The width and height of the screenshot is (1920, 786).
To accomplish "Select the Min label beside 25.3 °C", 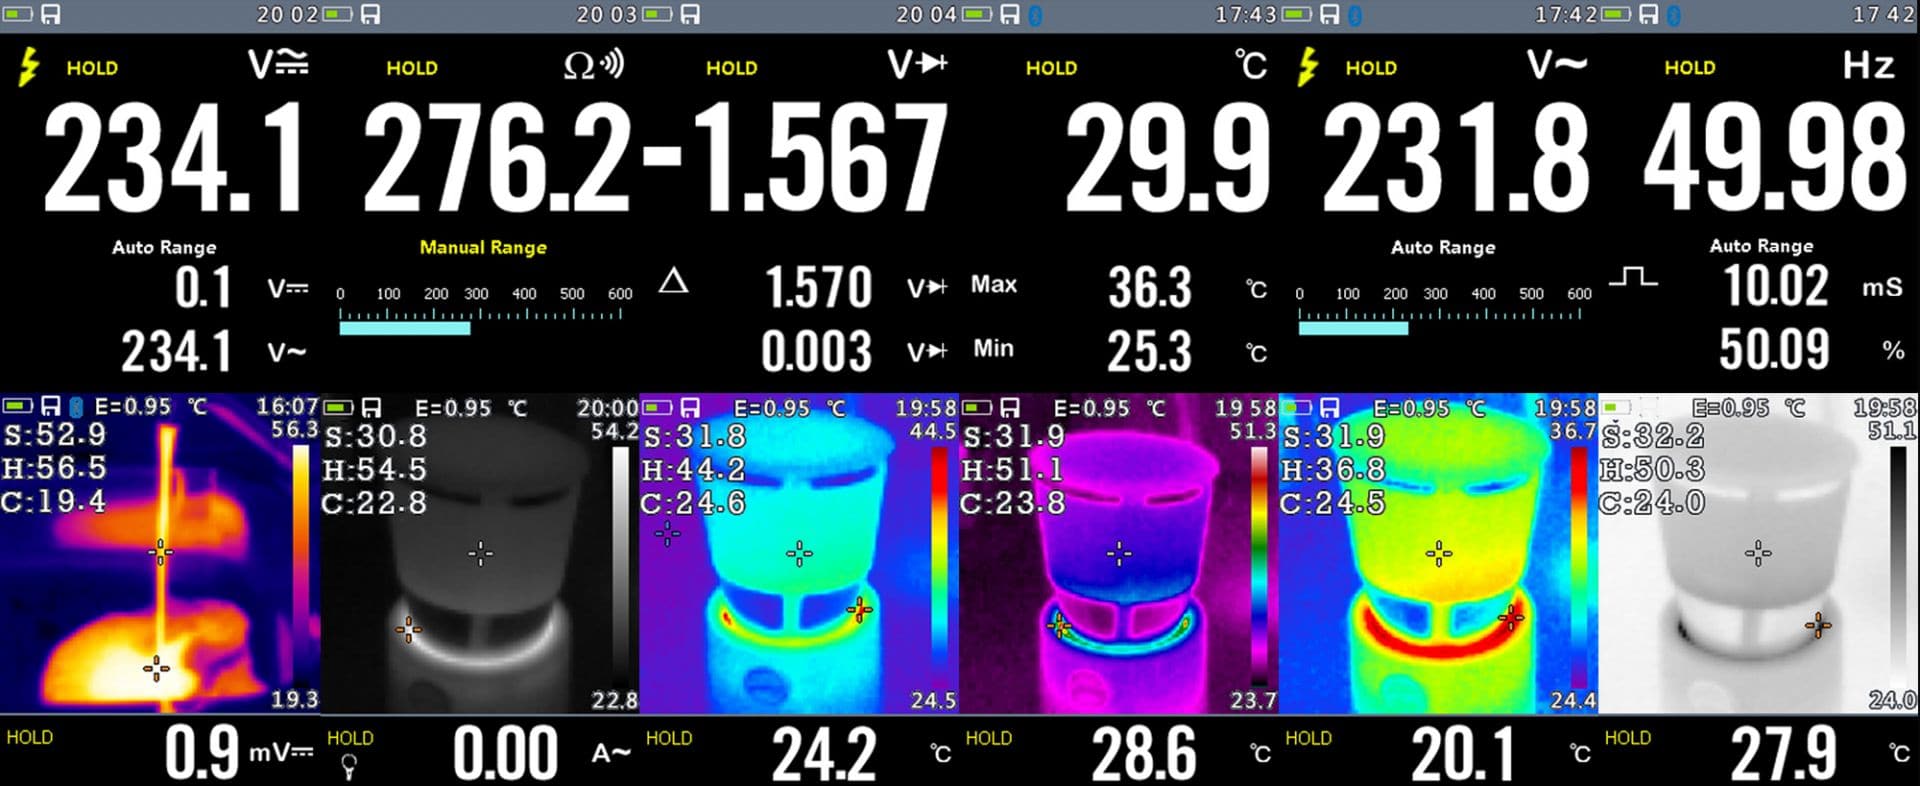I will (993, 349).
